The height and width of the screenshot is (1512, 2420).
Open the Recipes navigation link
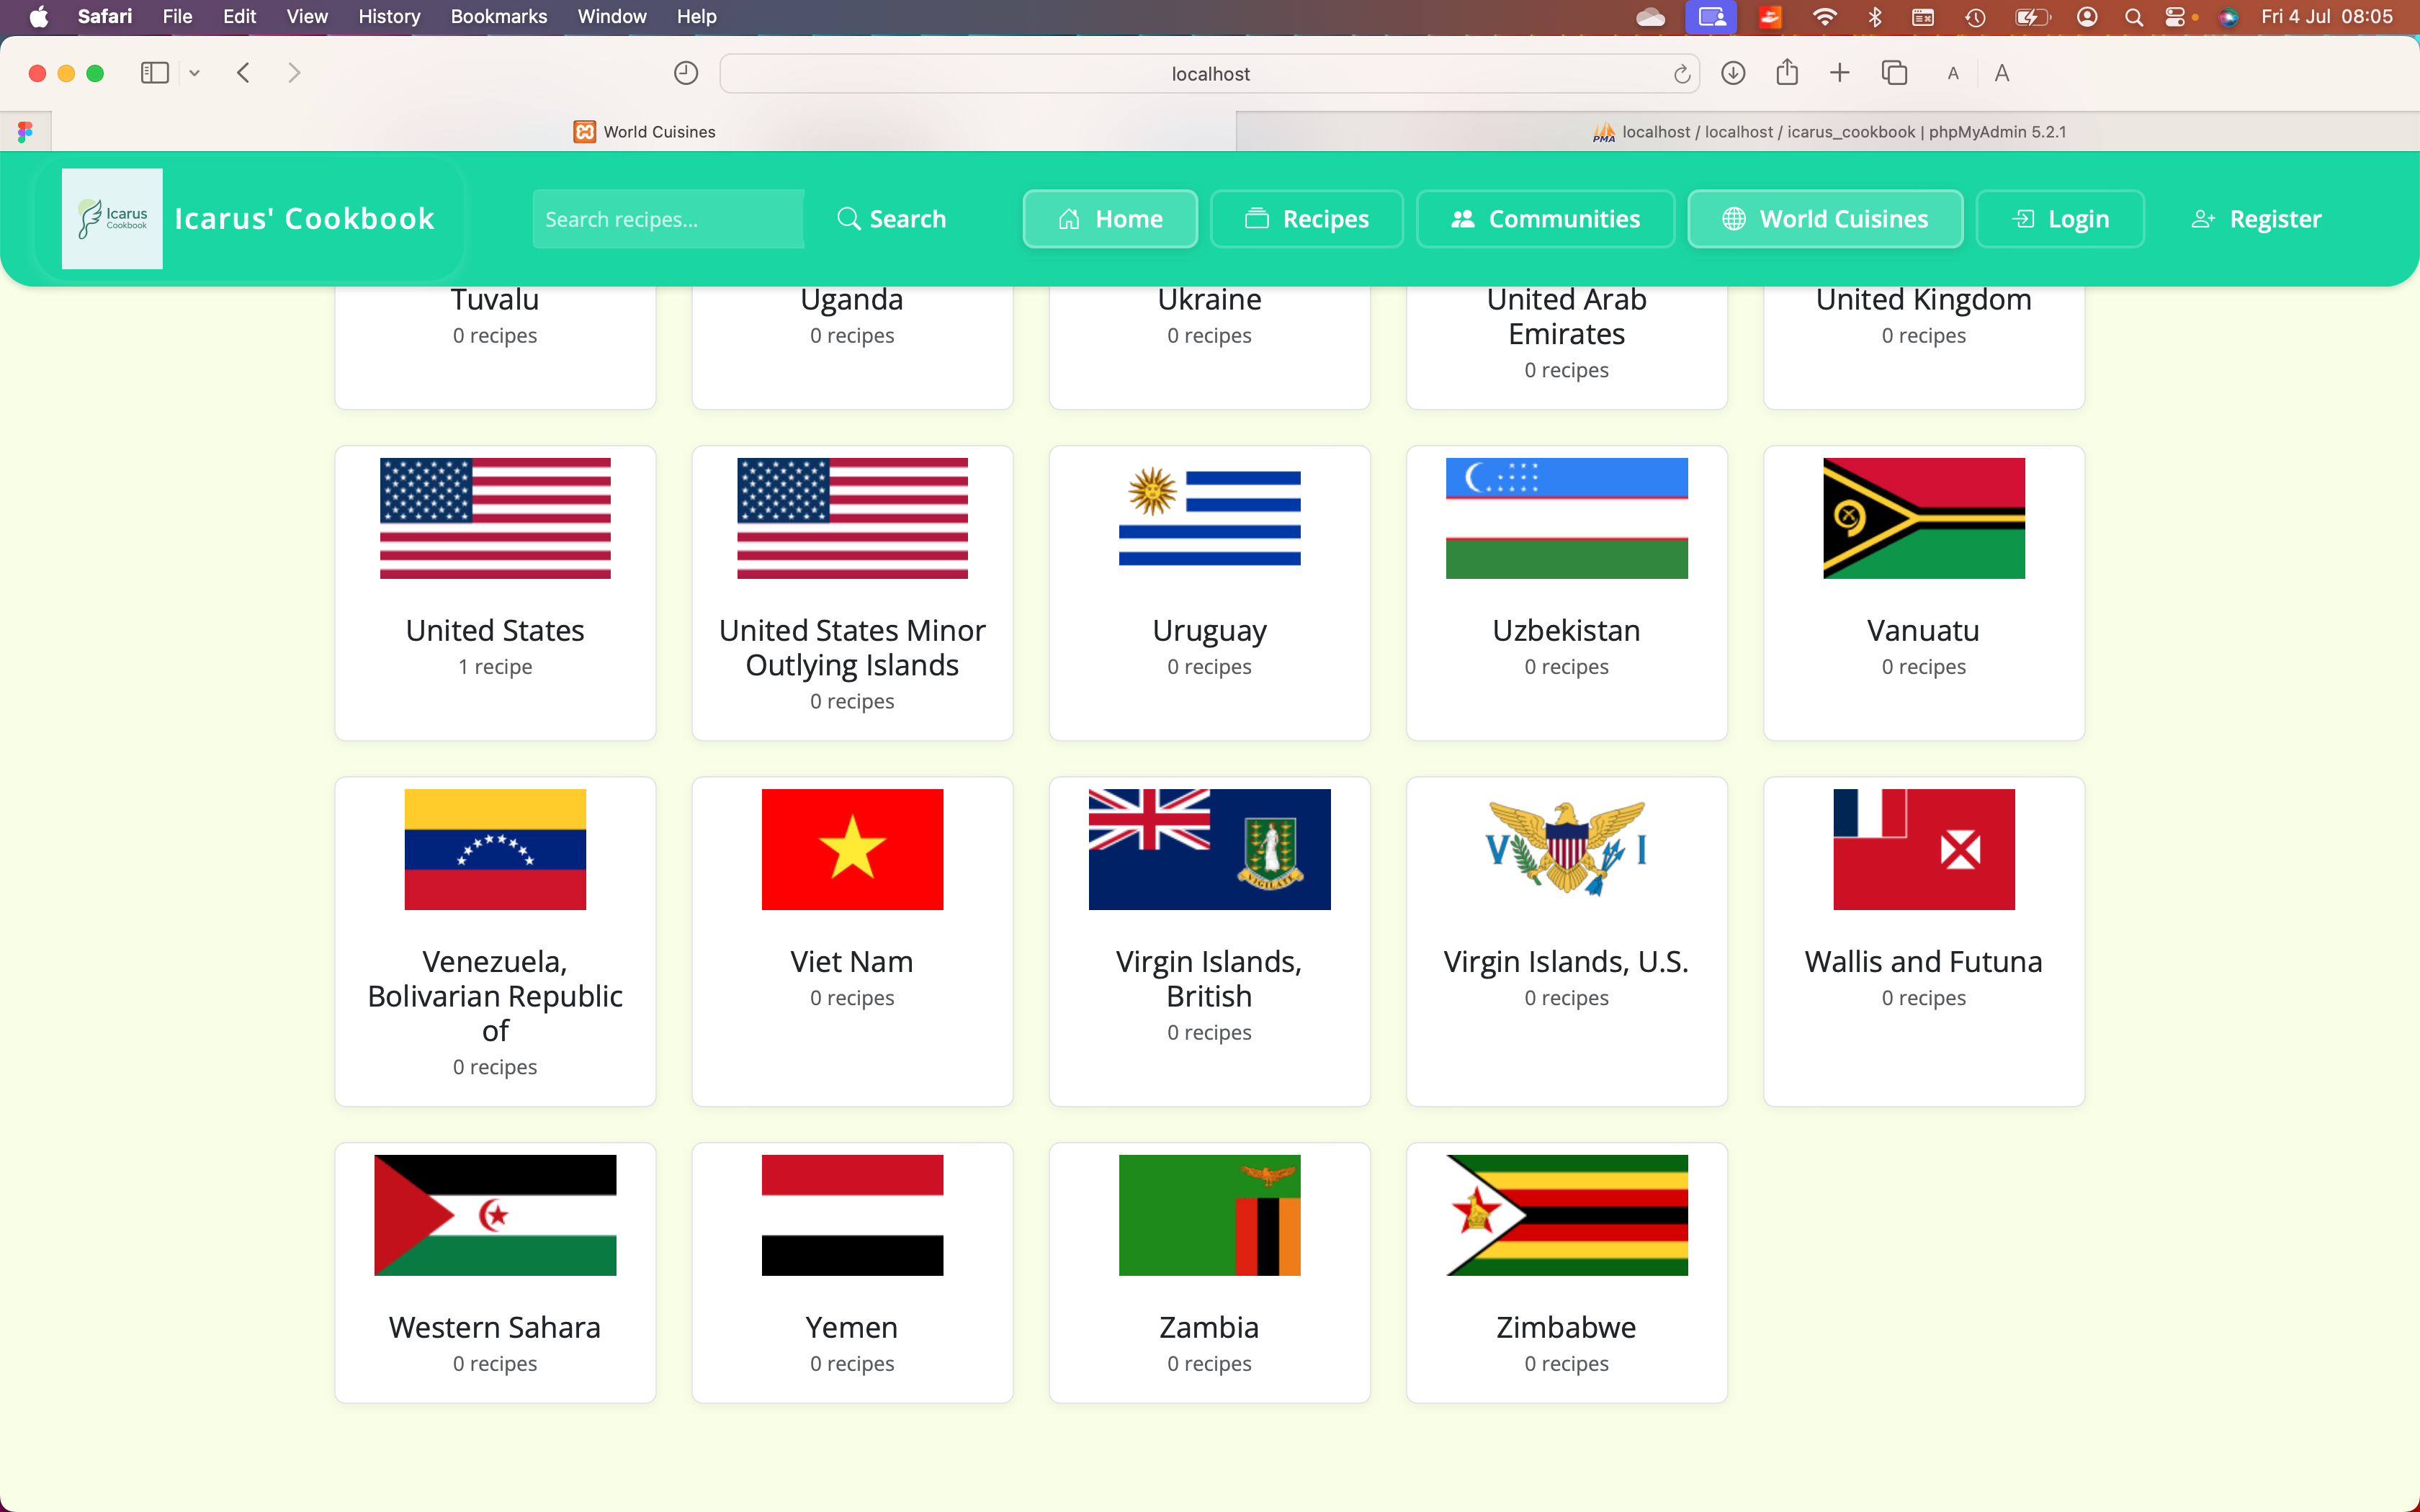1306,219
